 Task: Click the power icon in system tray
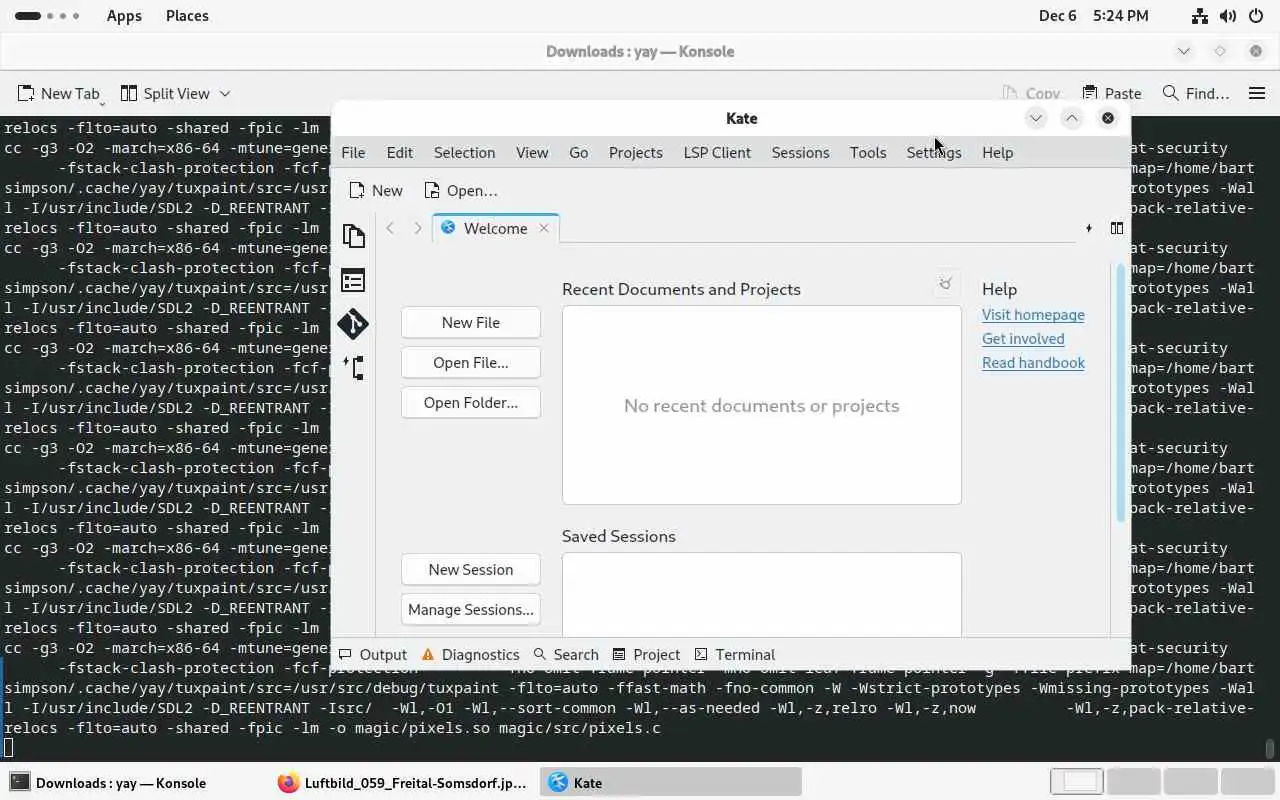coord(1256,15)
